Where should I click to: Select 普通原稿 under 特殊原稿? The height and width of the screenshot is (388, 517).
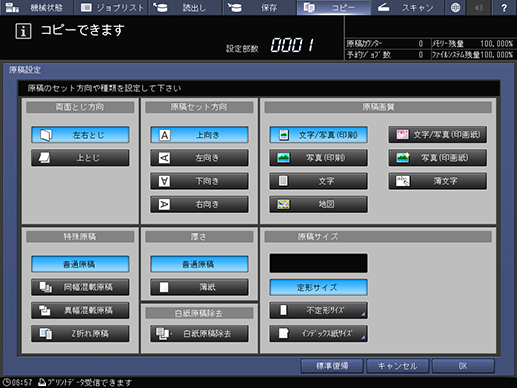(80, 264)
